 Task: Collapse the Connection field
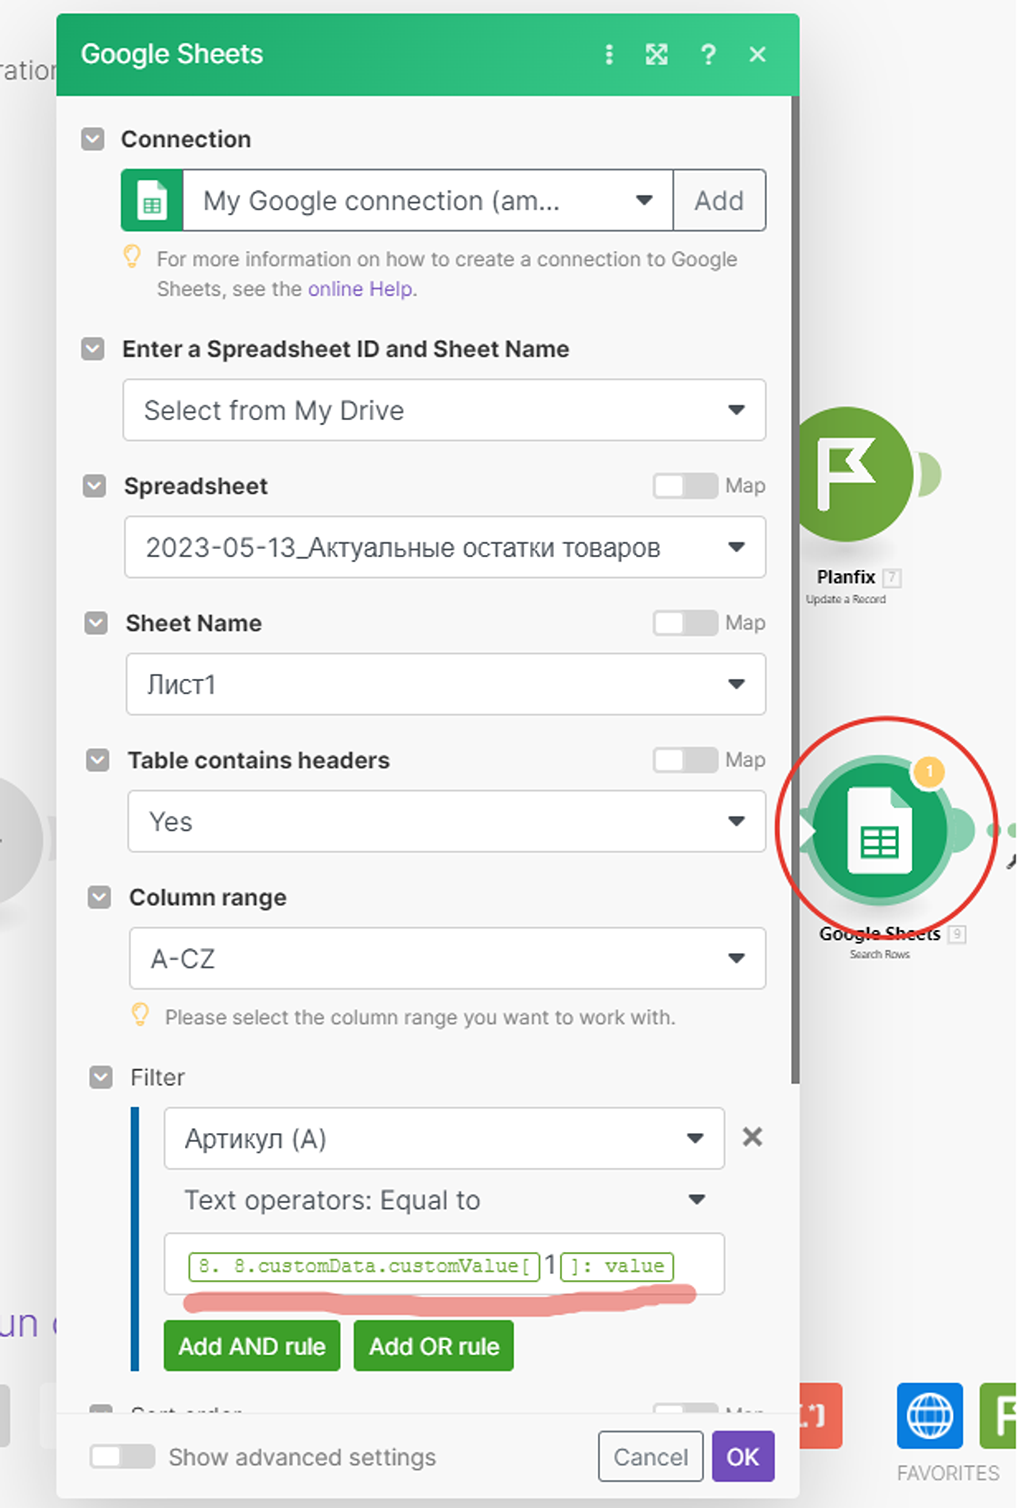click(x=93, y=139)
